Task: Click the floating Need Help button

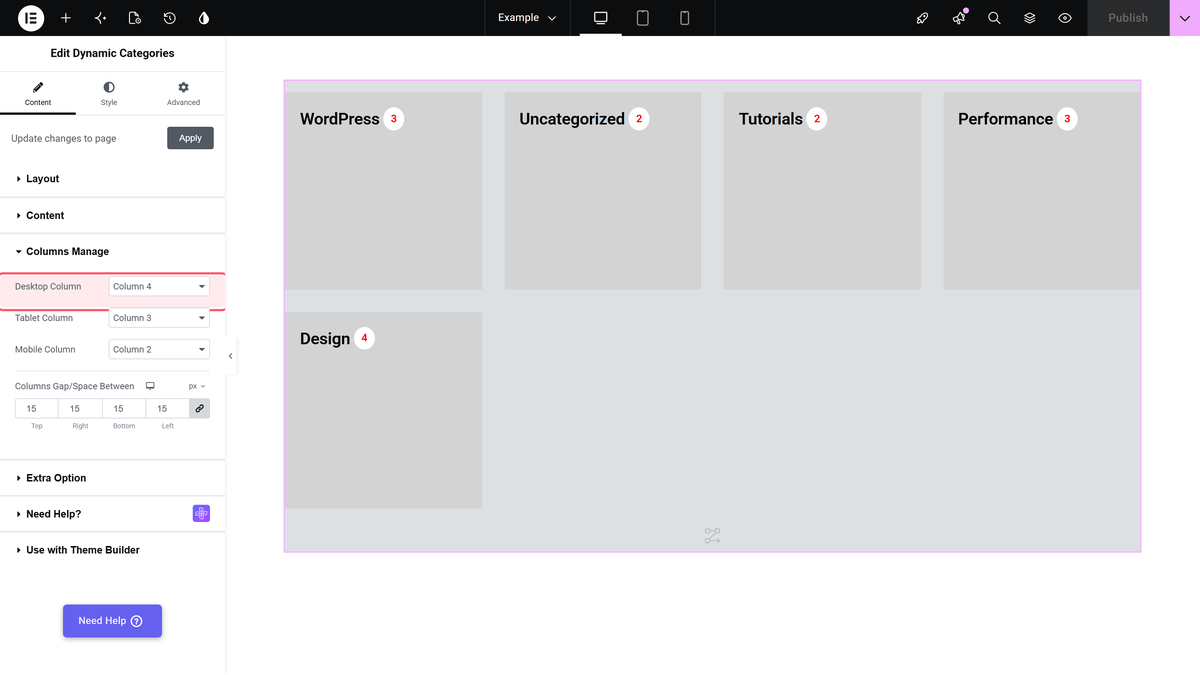Action: [x=112, y=621]
